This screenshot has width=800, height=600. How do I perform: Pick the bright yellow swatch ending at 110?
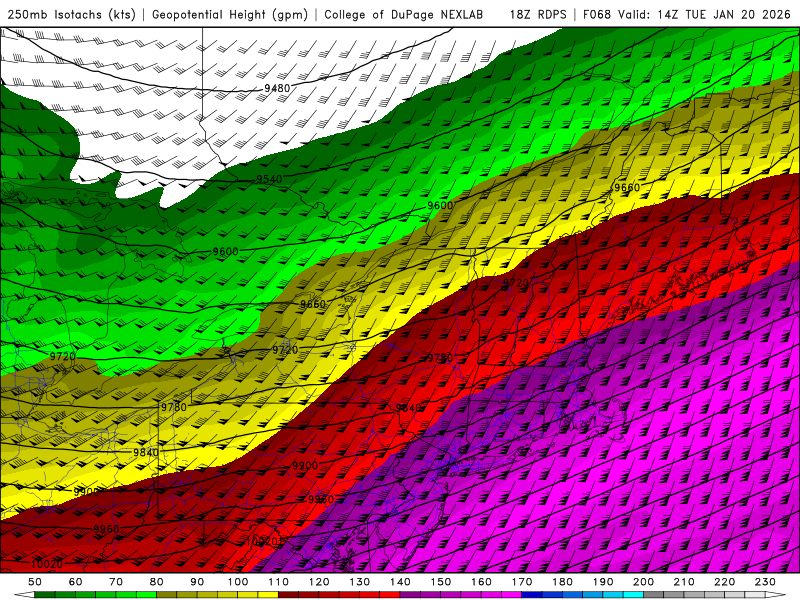coord(268,595)
